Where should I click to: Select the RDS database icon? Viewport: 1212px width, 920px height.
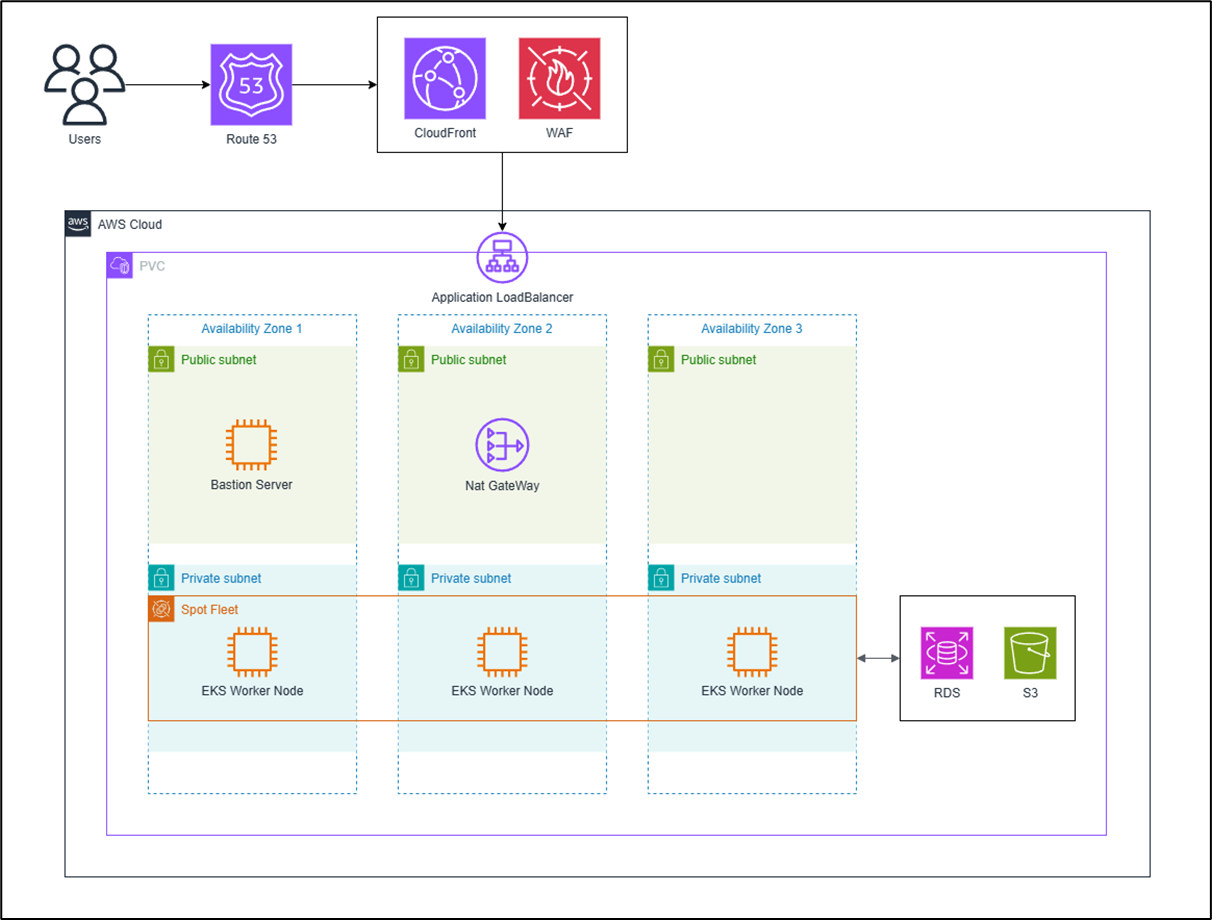click(946, 654)
